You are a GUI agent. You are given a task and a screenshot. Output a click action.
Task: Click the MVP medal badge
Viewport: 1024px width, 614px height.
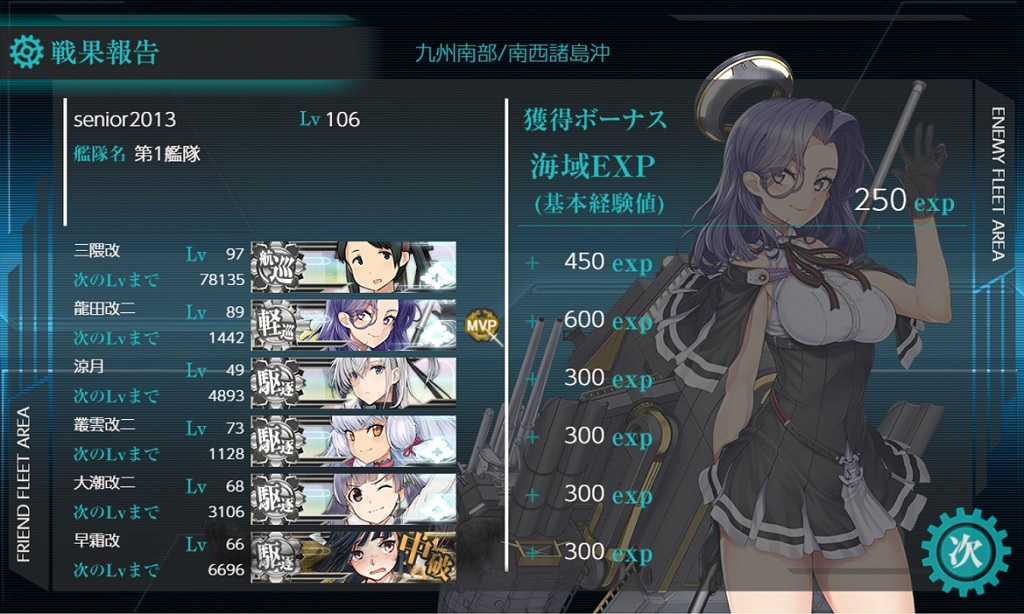pos(481,325)
